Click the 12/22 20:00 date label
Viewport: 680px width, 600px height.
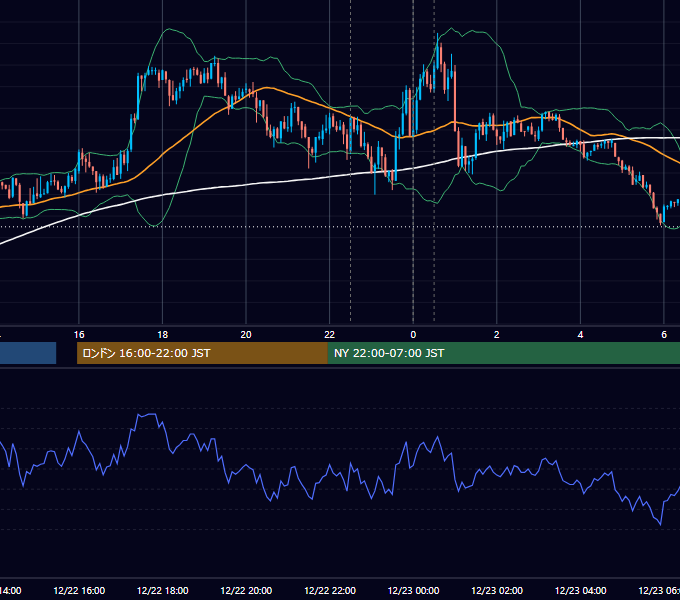pyautogui.click(x=246, y=591)
